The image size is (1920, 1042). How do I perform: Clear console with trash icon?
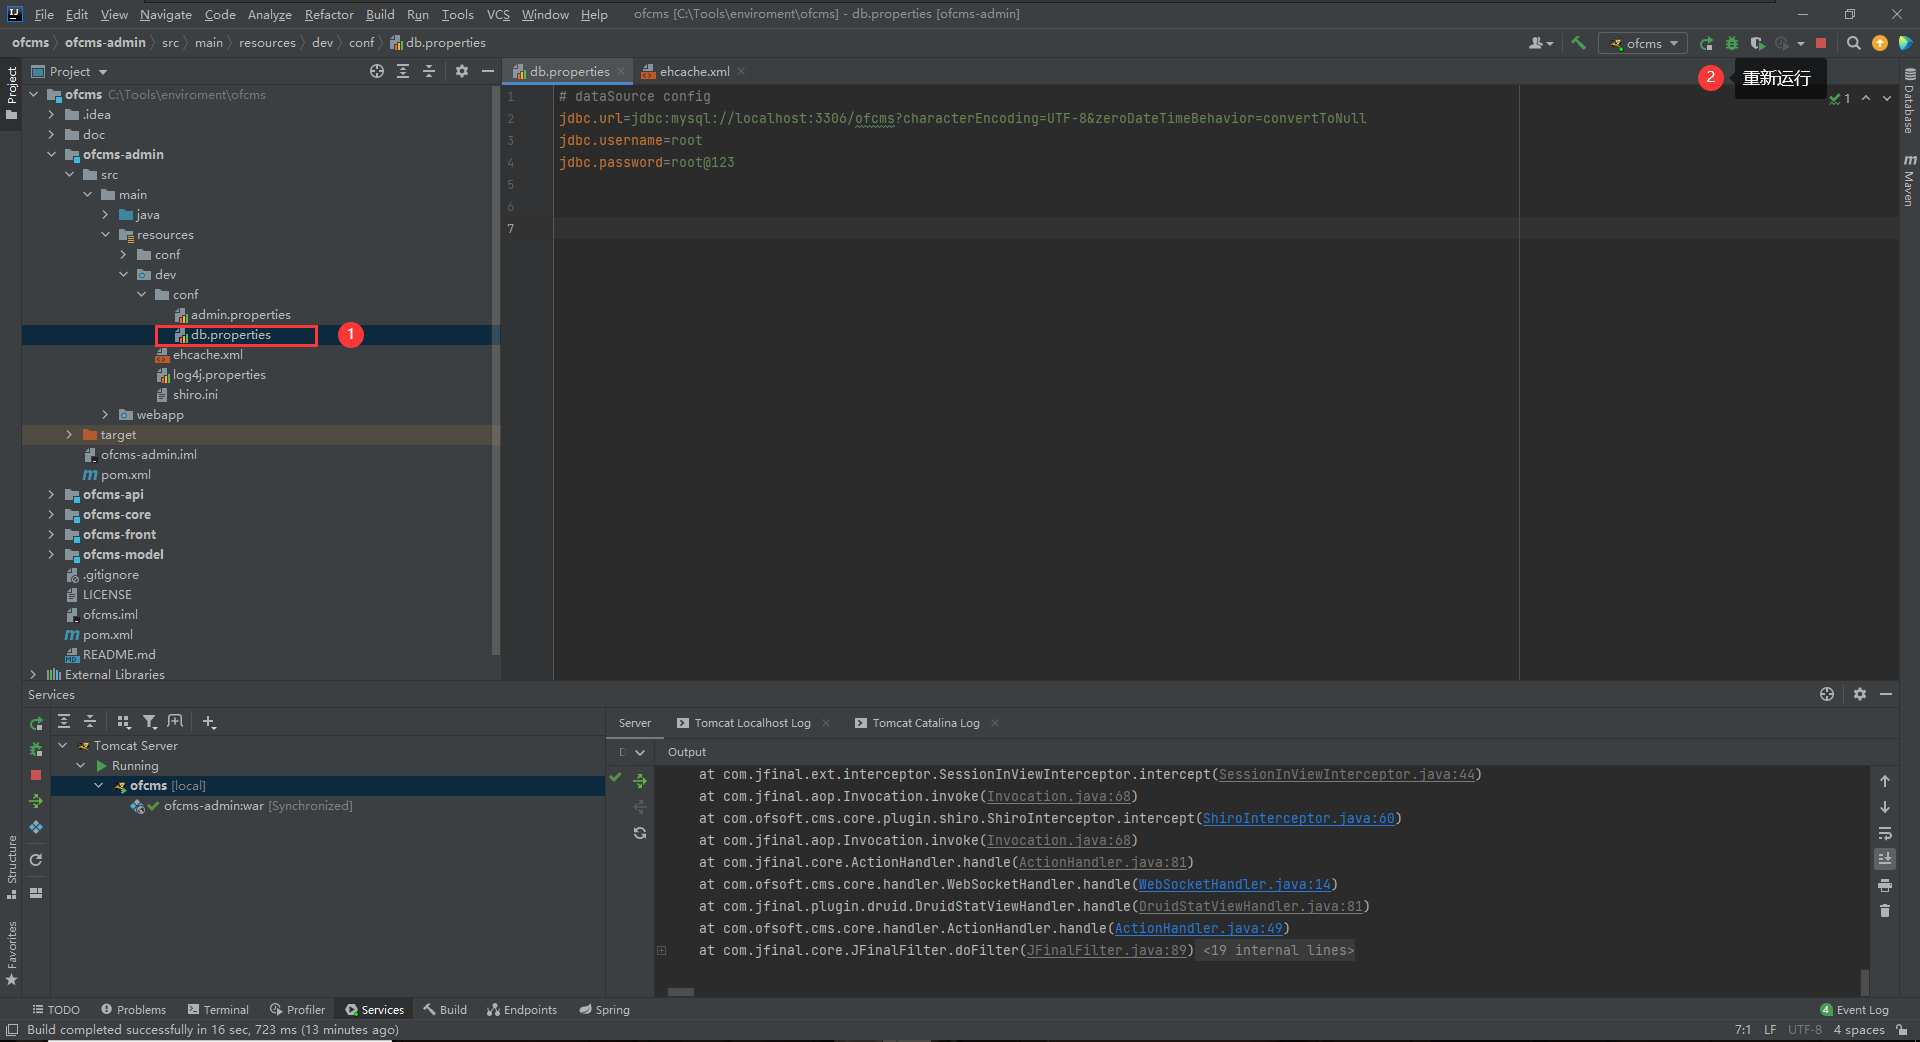click(1885, 911)
